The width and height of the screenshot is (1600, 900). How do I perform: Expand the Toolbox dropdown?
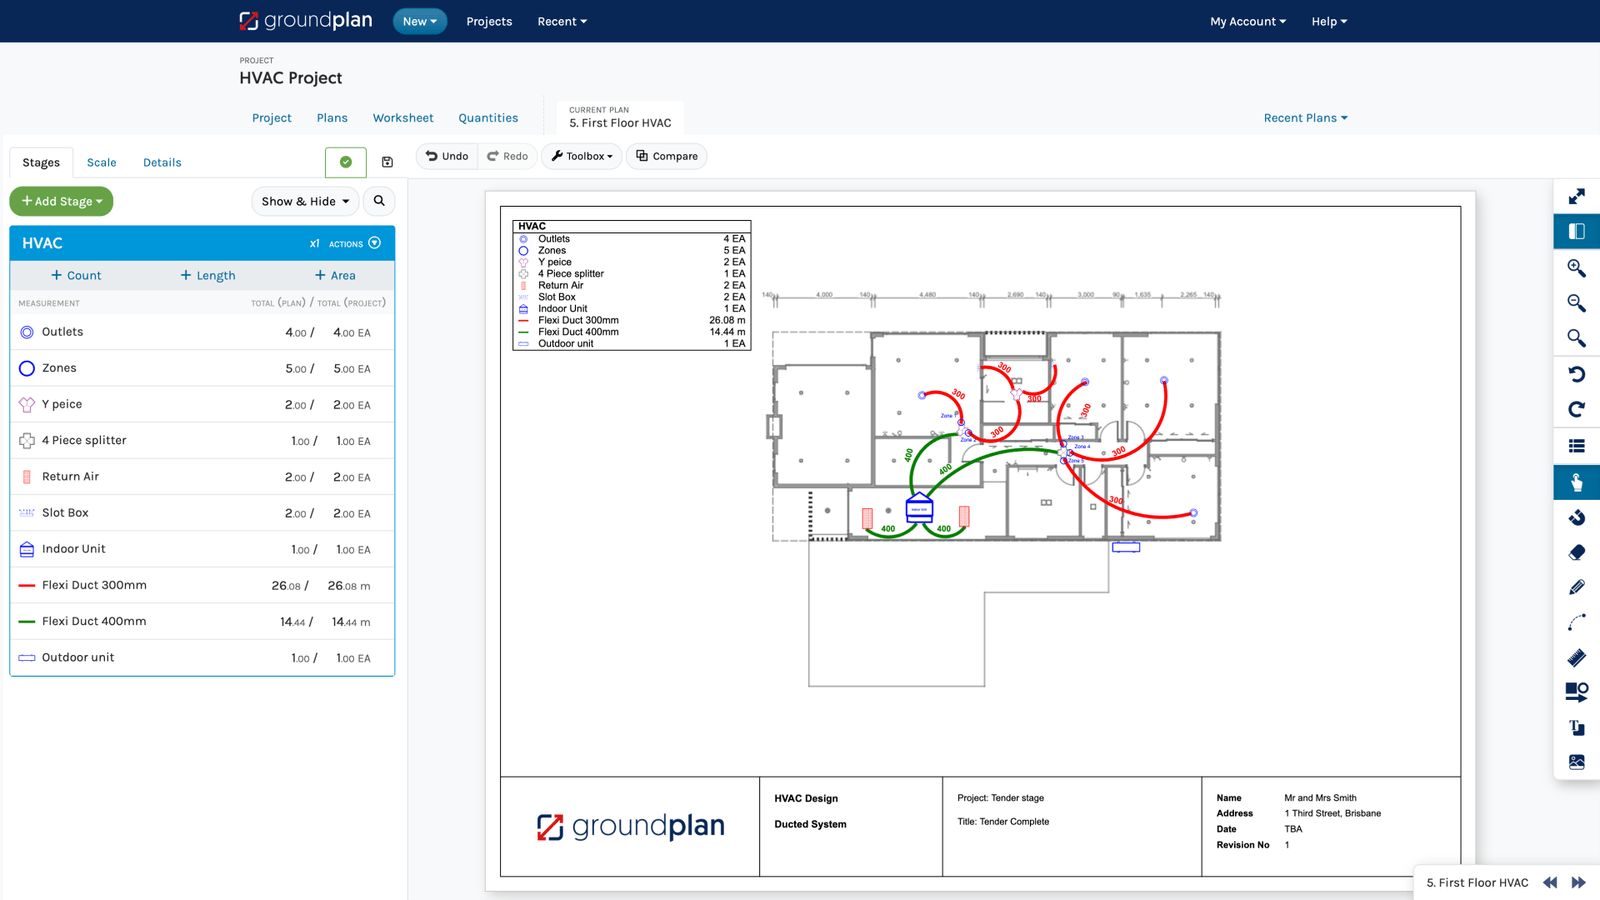(581, 156)
